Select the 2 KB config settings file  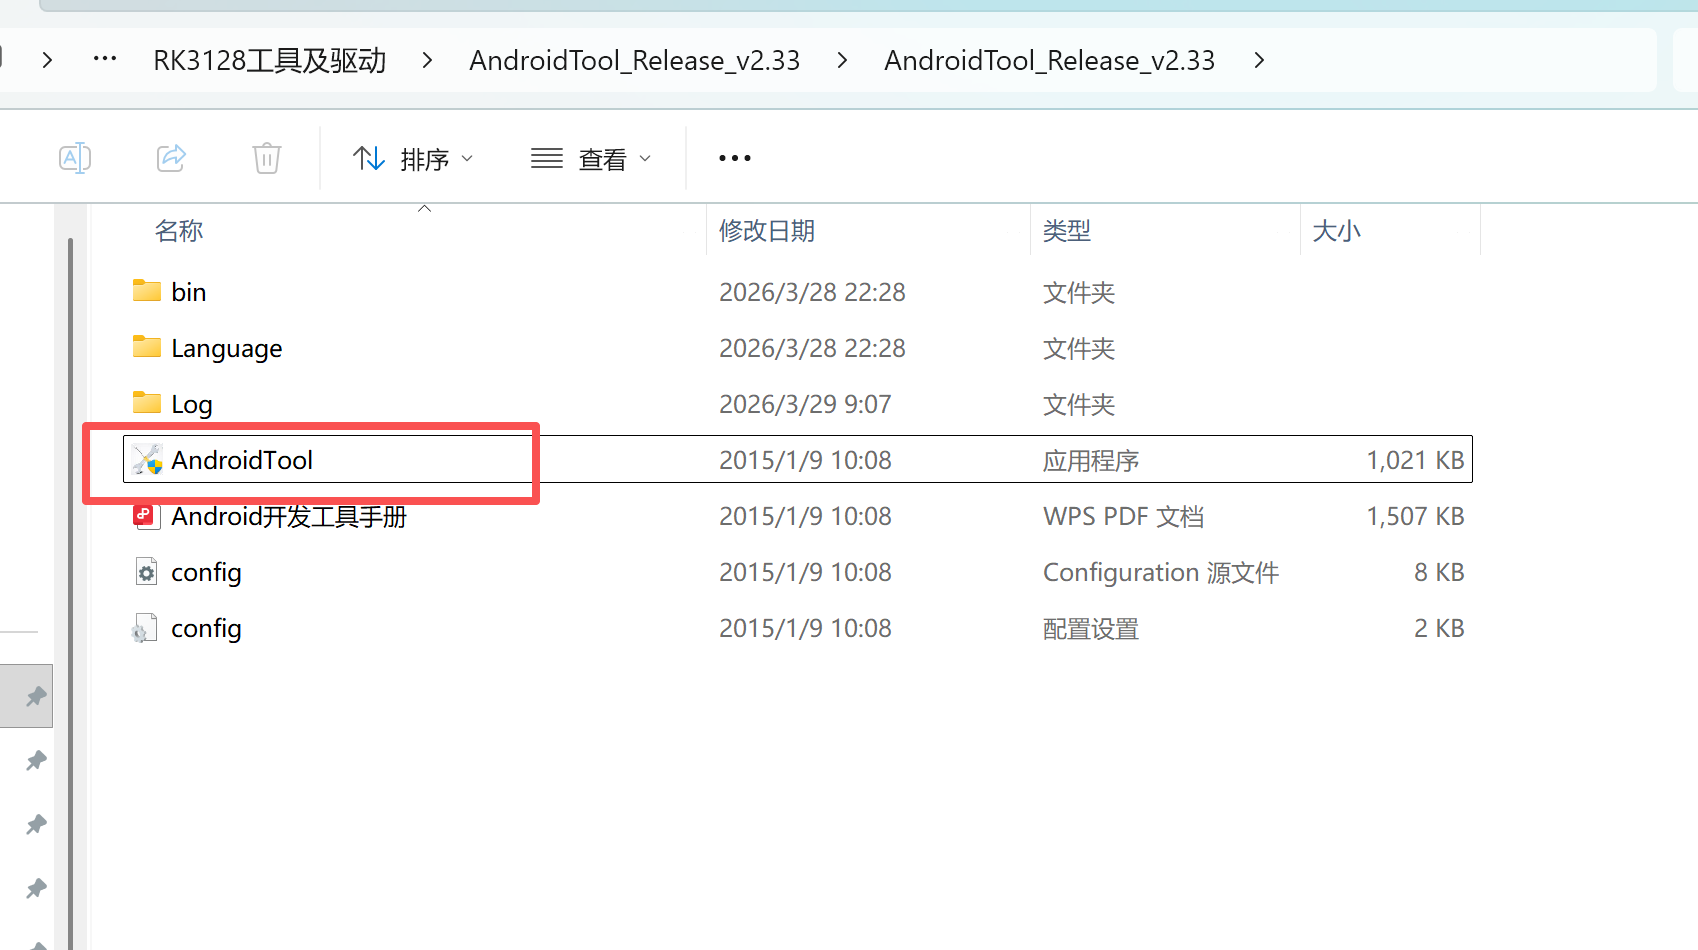point(206,628)
